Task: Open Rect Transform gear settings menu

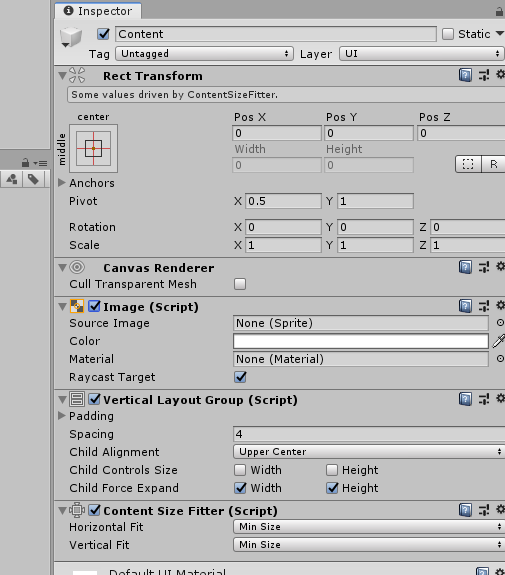Action: click(501, 74)
